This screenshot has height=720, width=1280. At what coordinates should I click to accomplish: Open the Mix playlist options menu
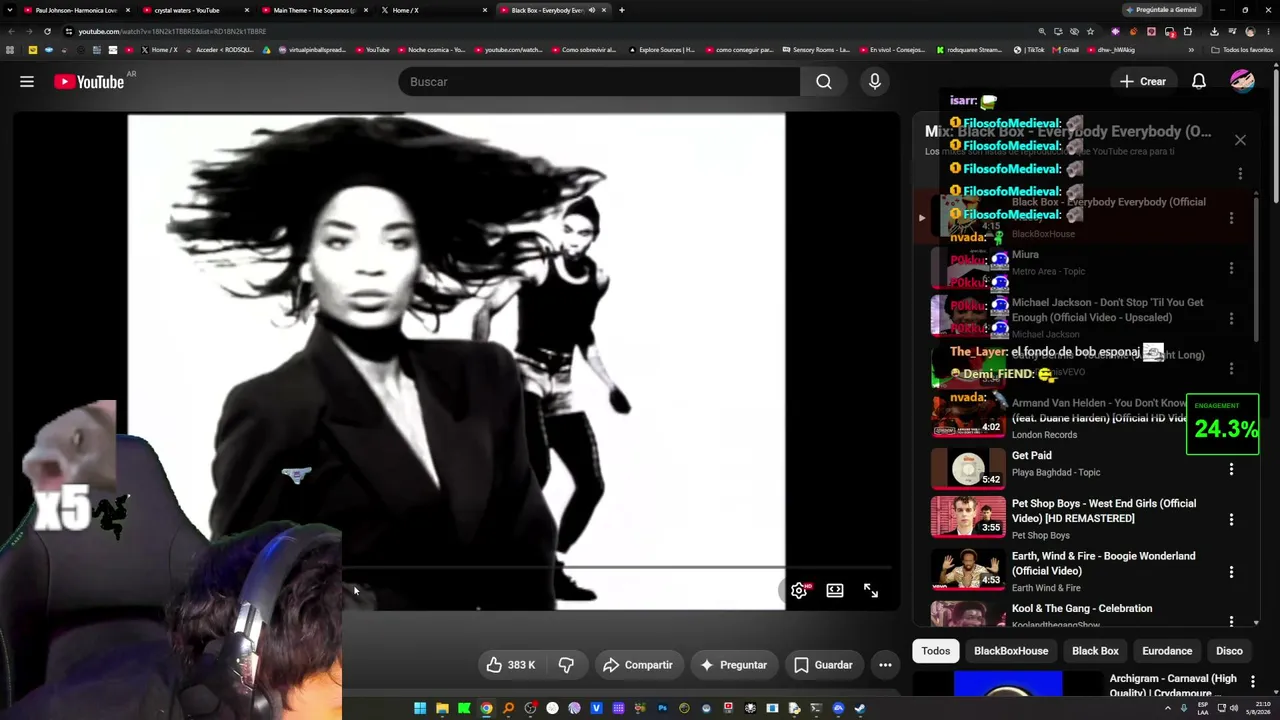tap(1240, 174)
